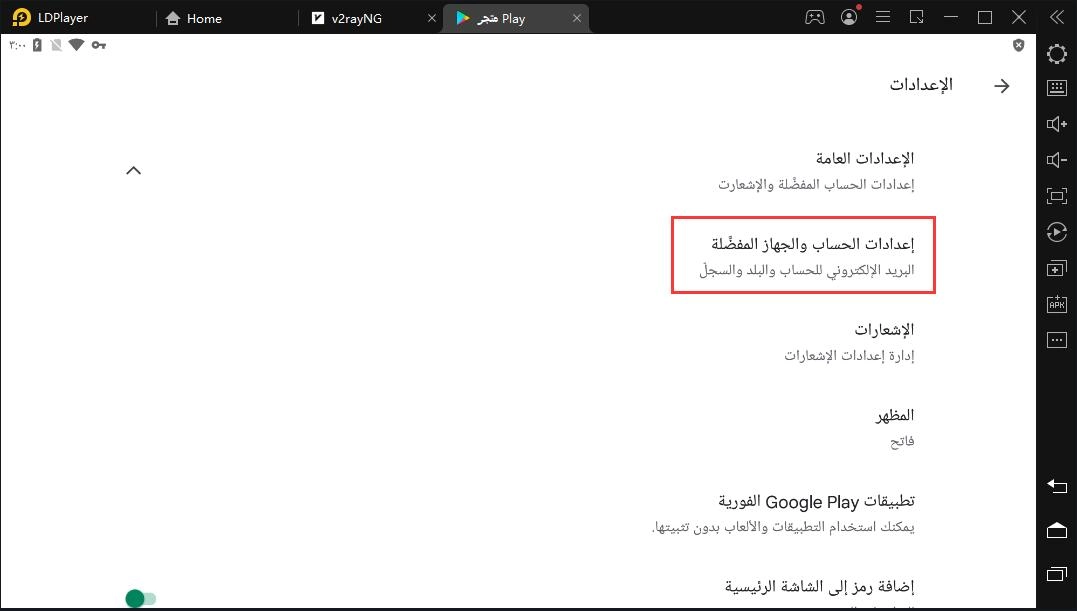Click the recent apps button in sidebar
Screen dimensions: 1077x611
1056,573
